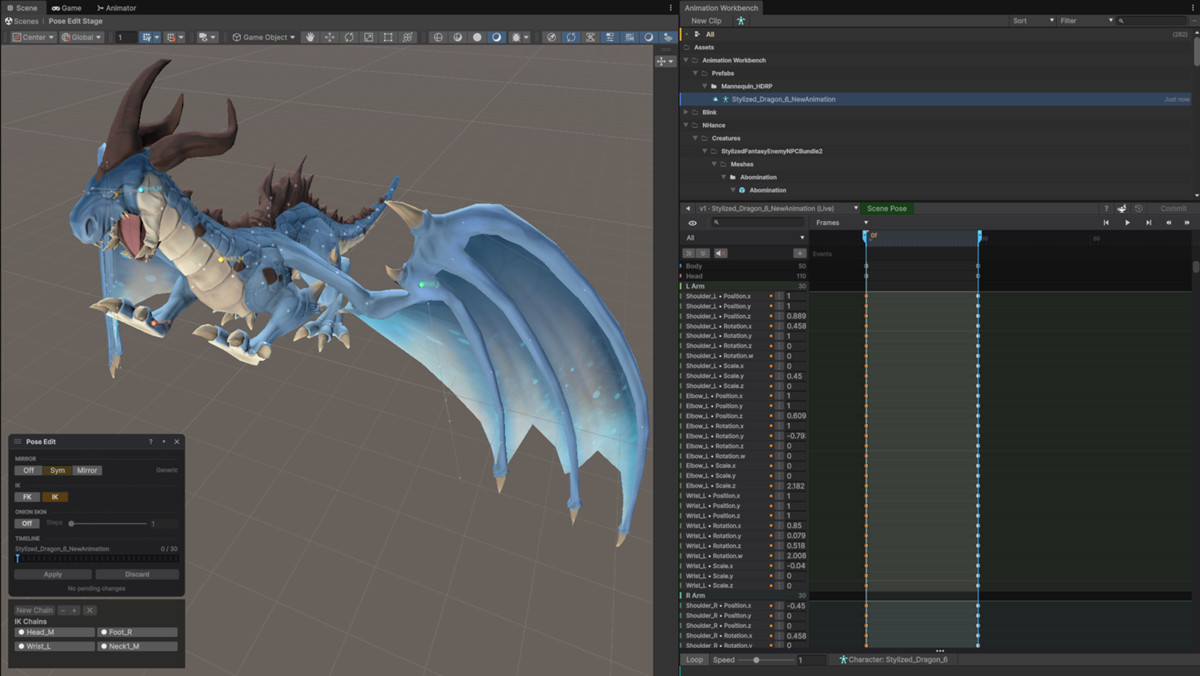1200x676 pixels.
Task: Collapse the NHance folder
Action: [x=686, y=125]
